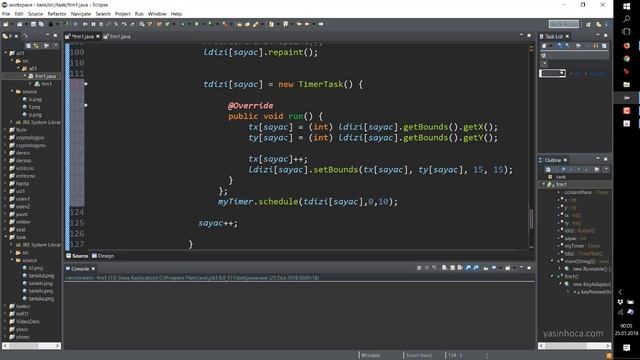The width and height of the screenshot is (640, 360).
Task: Open the File menu
Action: tap(6, 13)
